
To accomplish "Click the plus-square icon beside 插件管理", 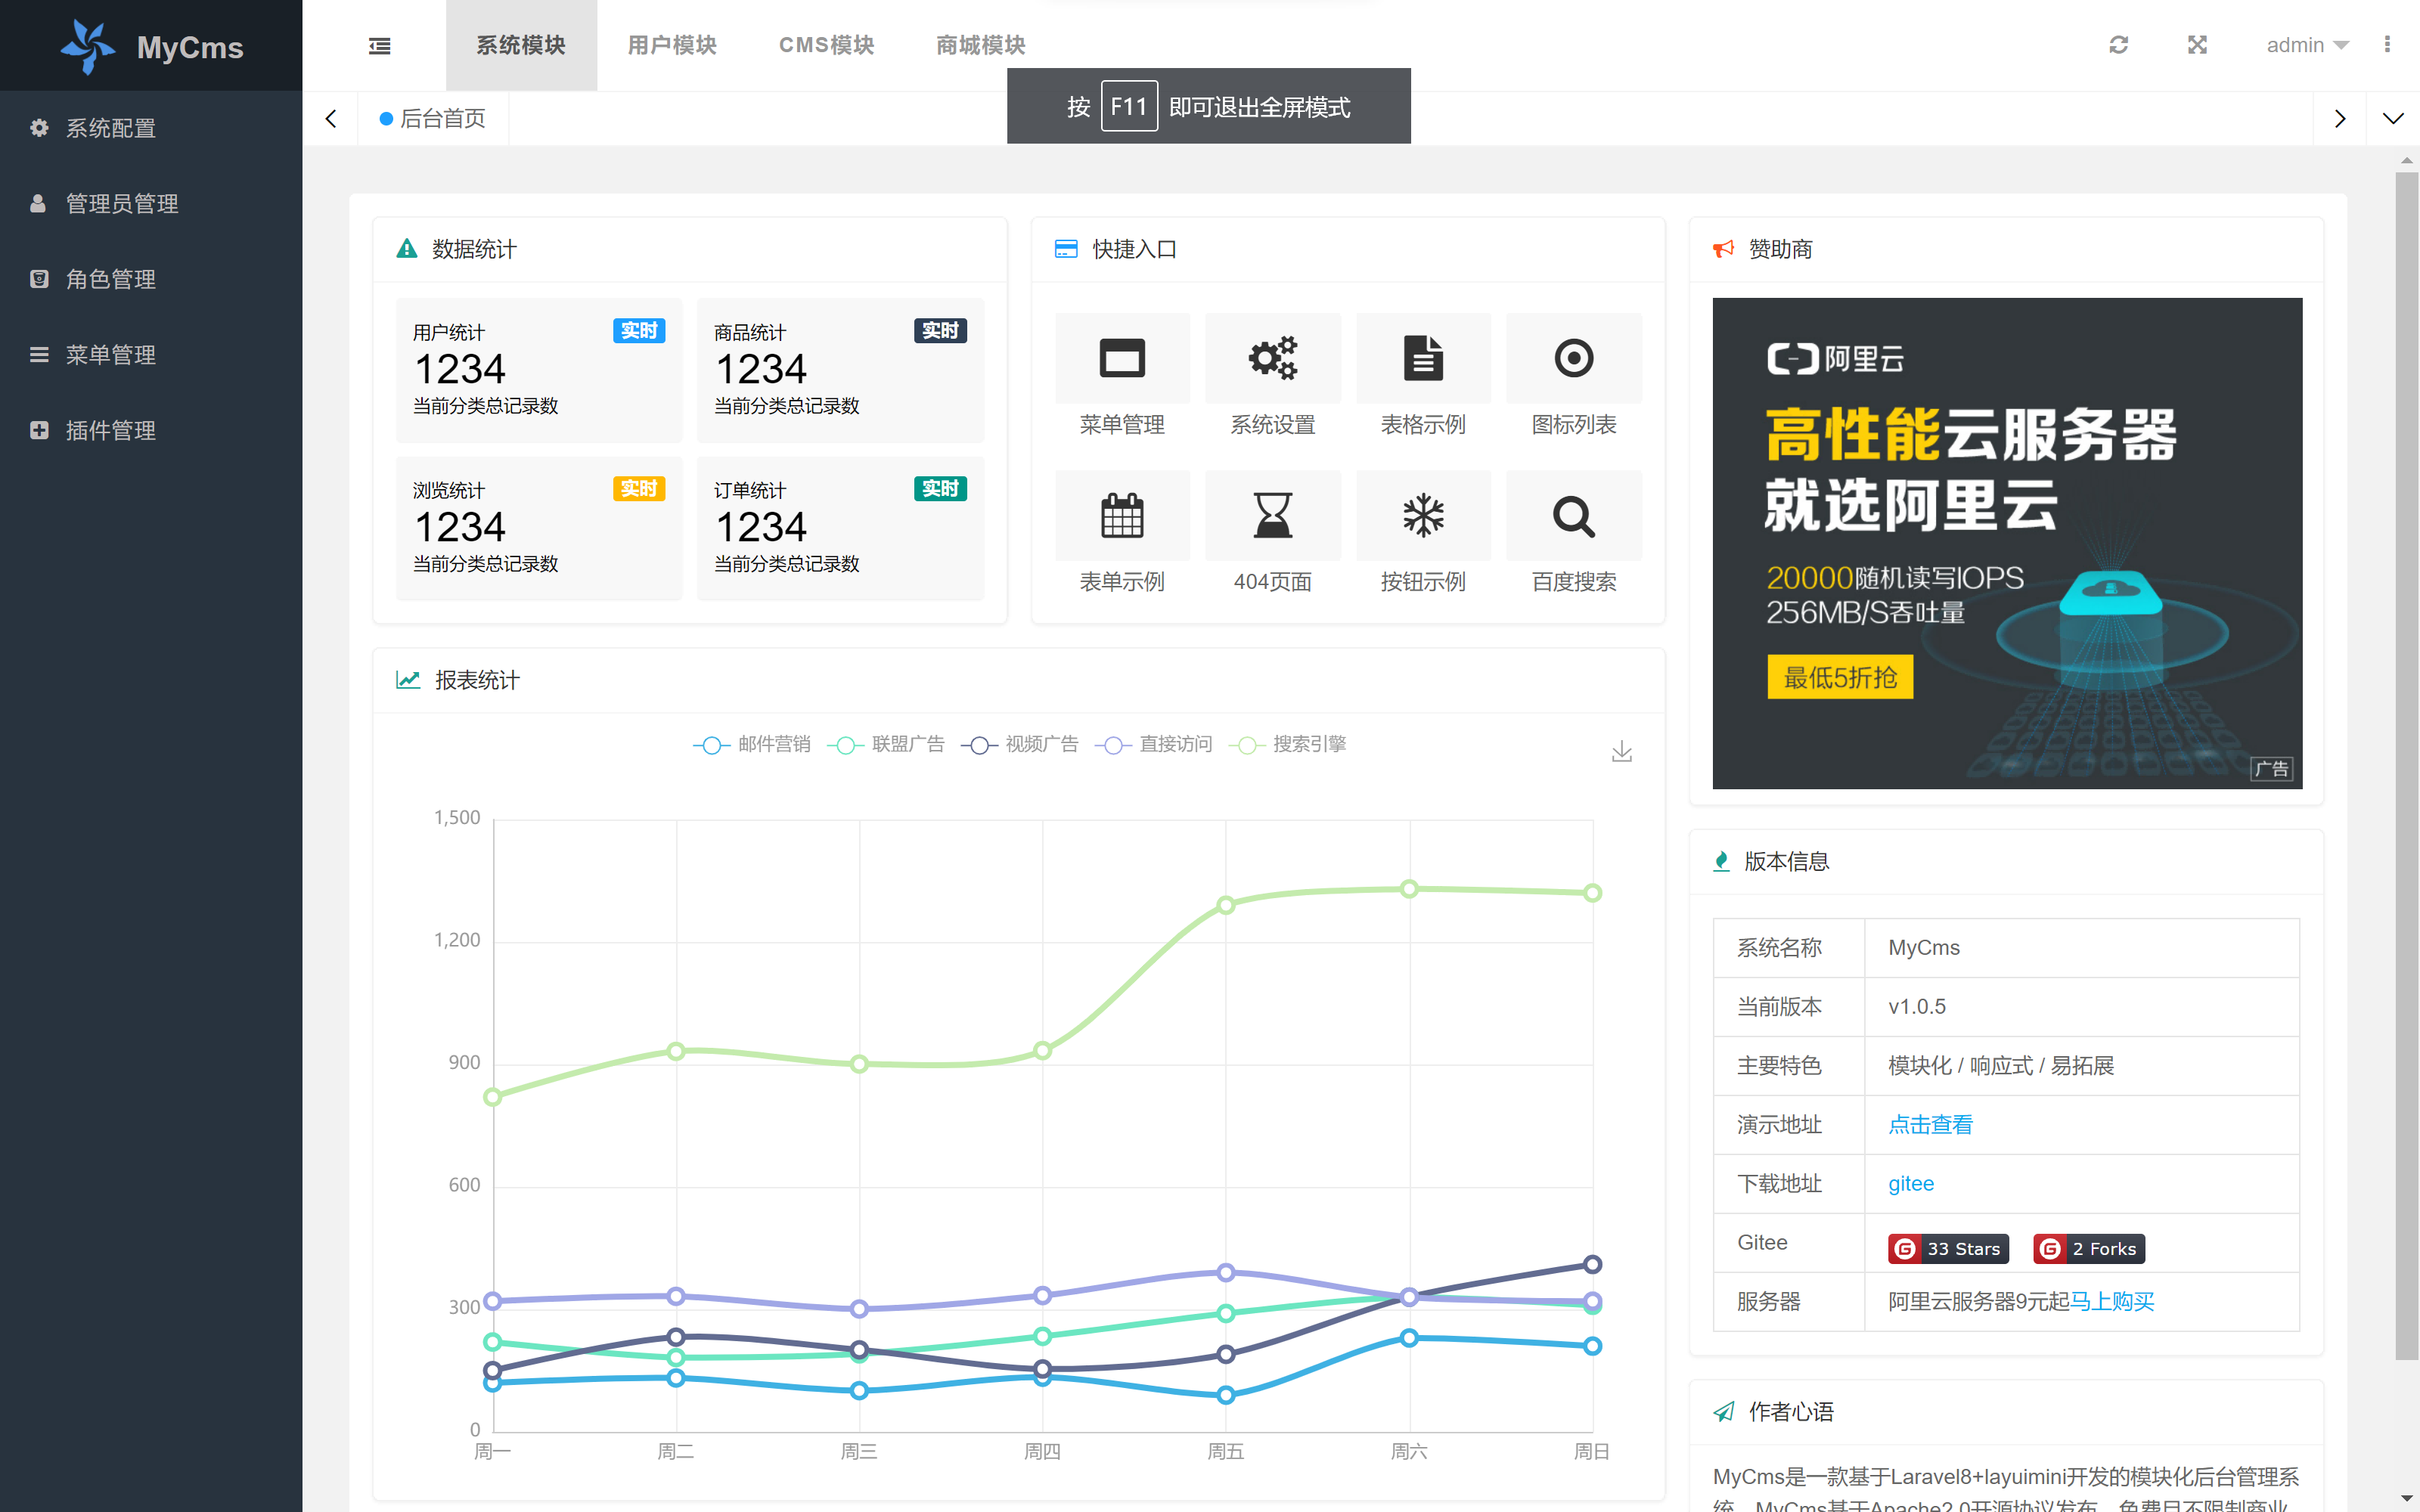I will click(39, 430).
